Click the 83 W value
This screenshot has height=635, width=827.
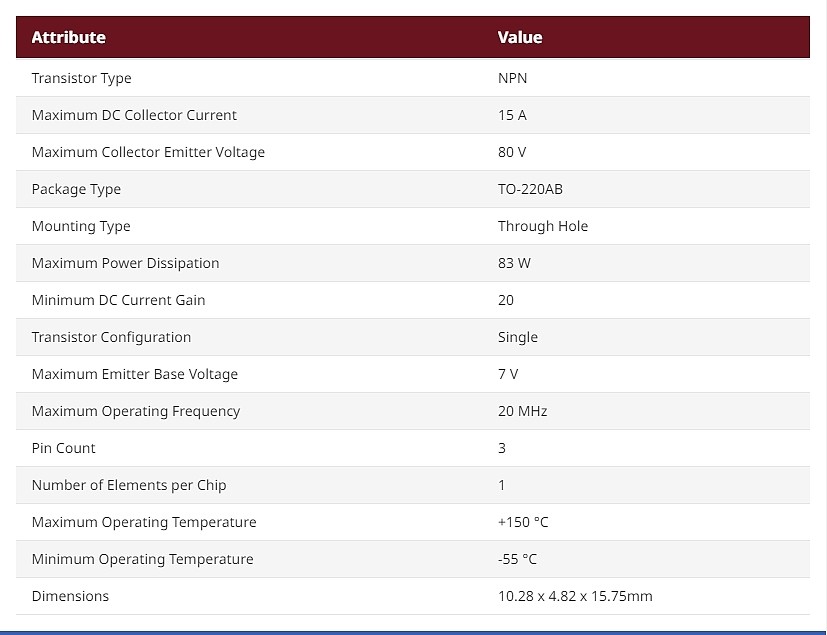pos(514,263)
